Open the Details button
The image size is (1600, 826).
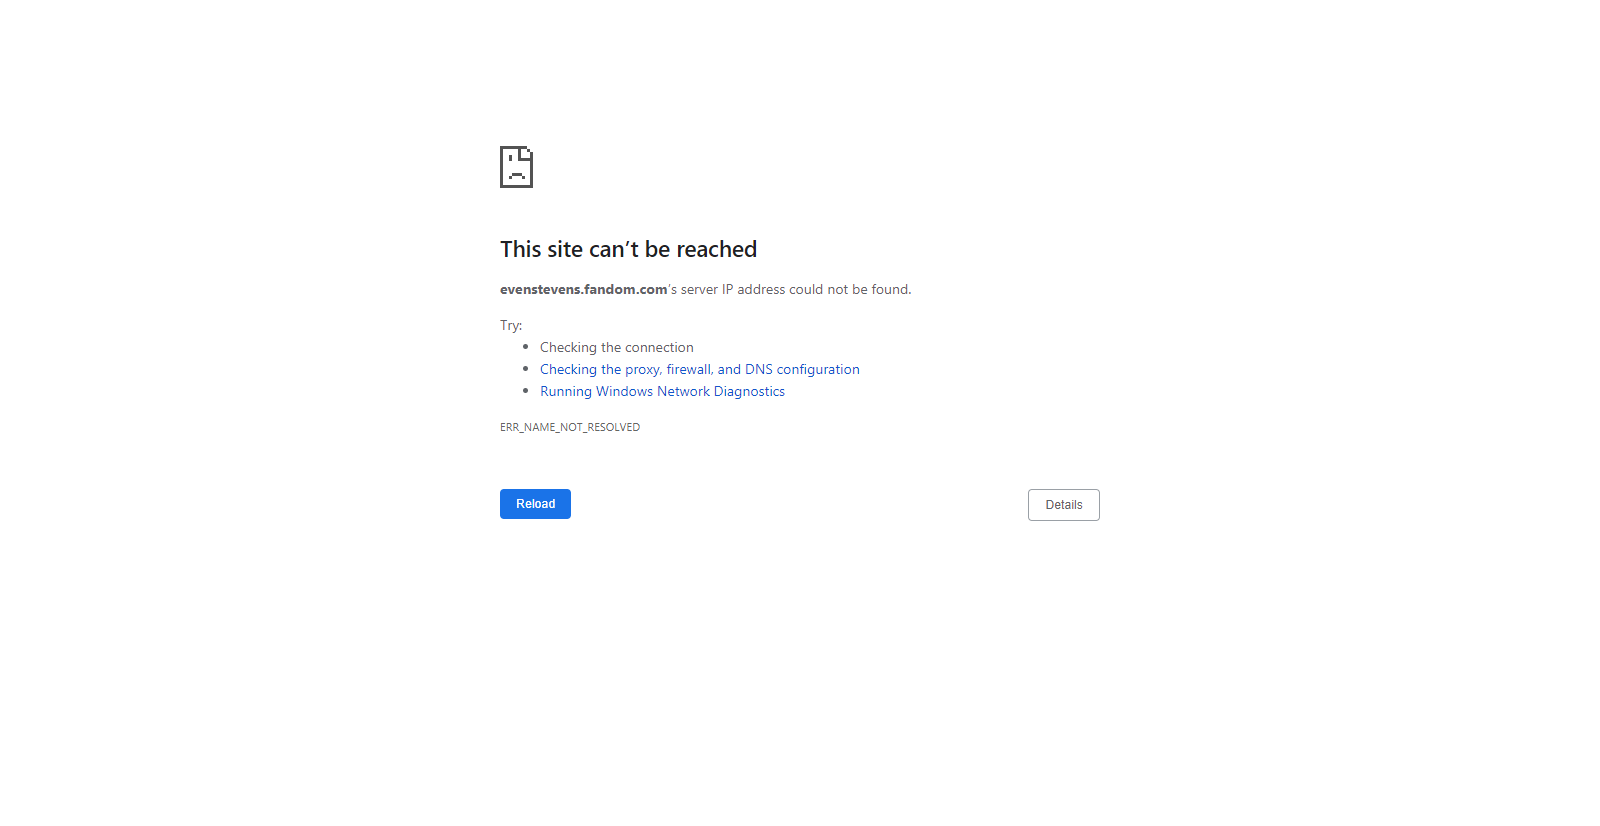1064,505
